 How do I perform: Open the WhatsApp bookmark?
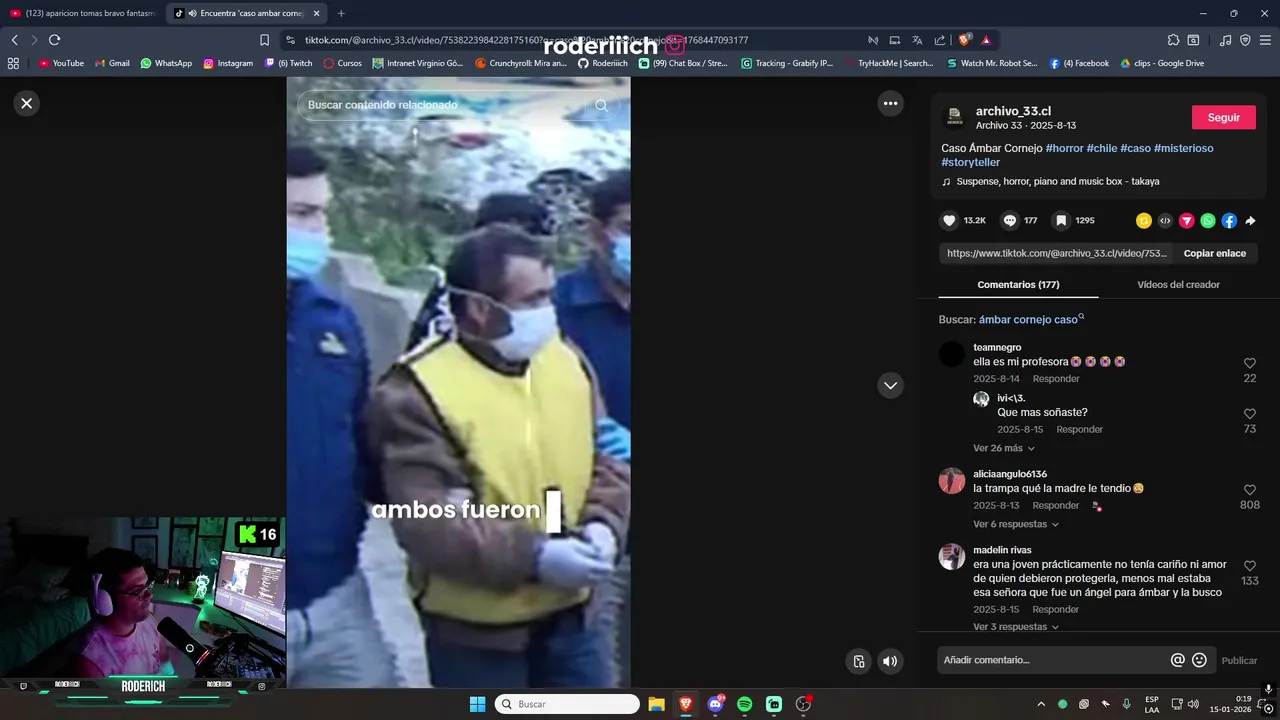coord(166,63)
